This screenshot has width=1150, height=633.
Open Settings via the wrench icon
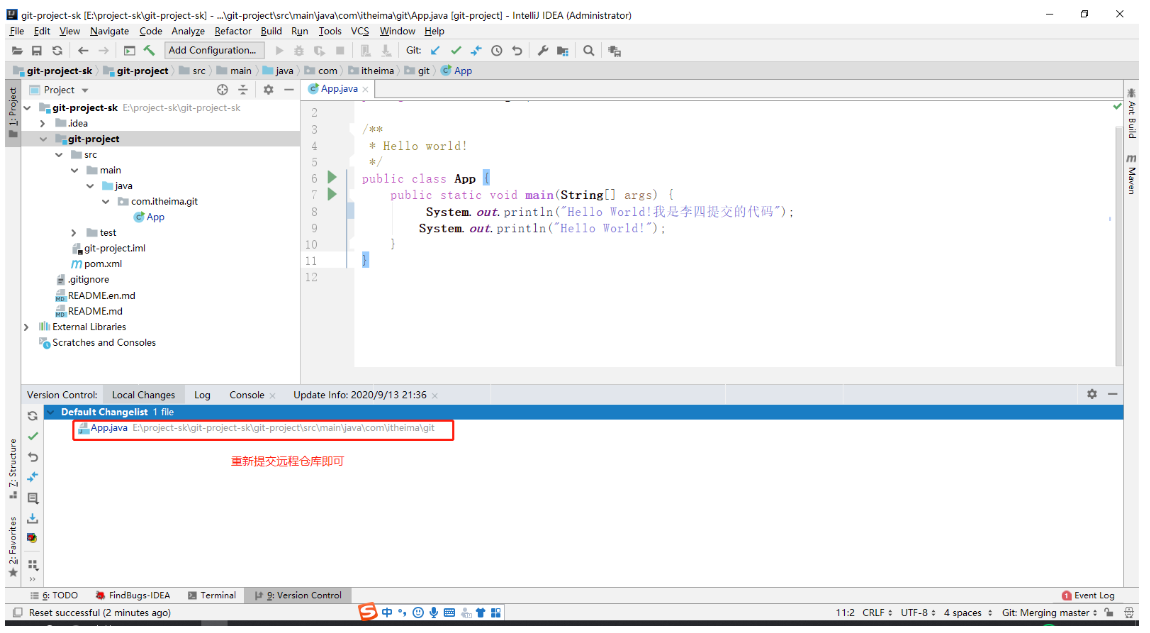point(543,51)
